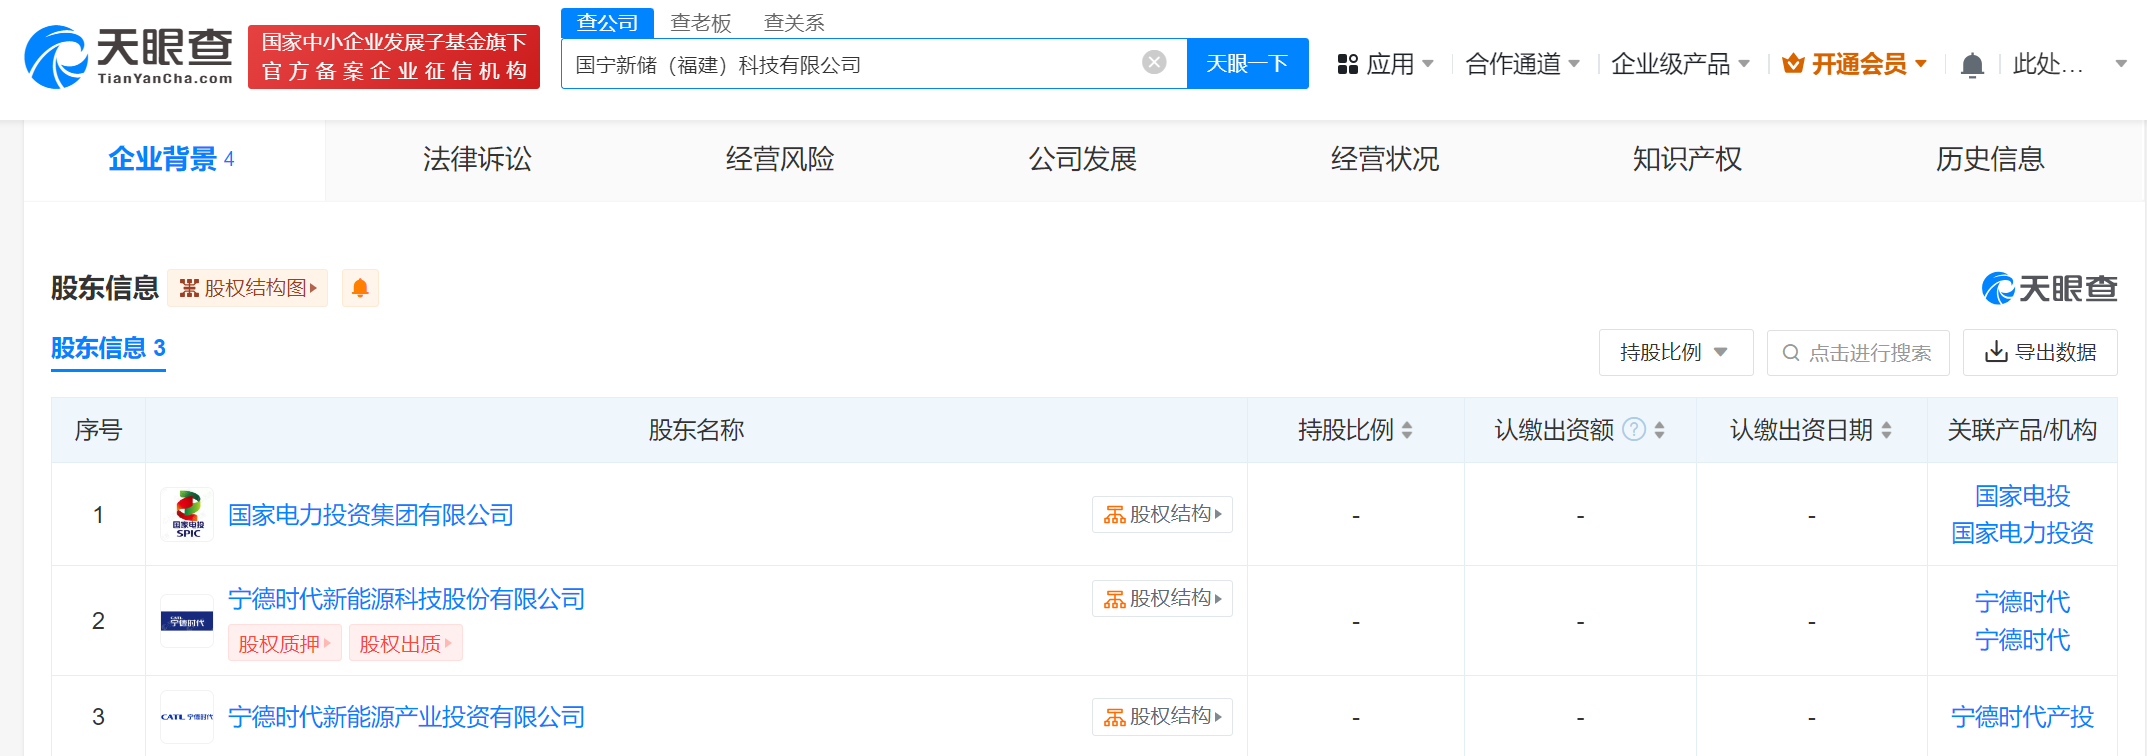Expand the 企业级产品 menu

coord(1680,64)
